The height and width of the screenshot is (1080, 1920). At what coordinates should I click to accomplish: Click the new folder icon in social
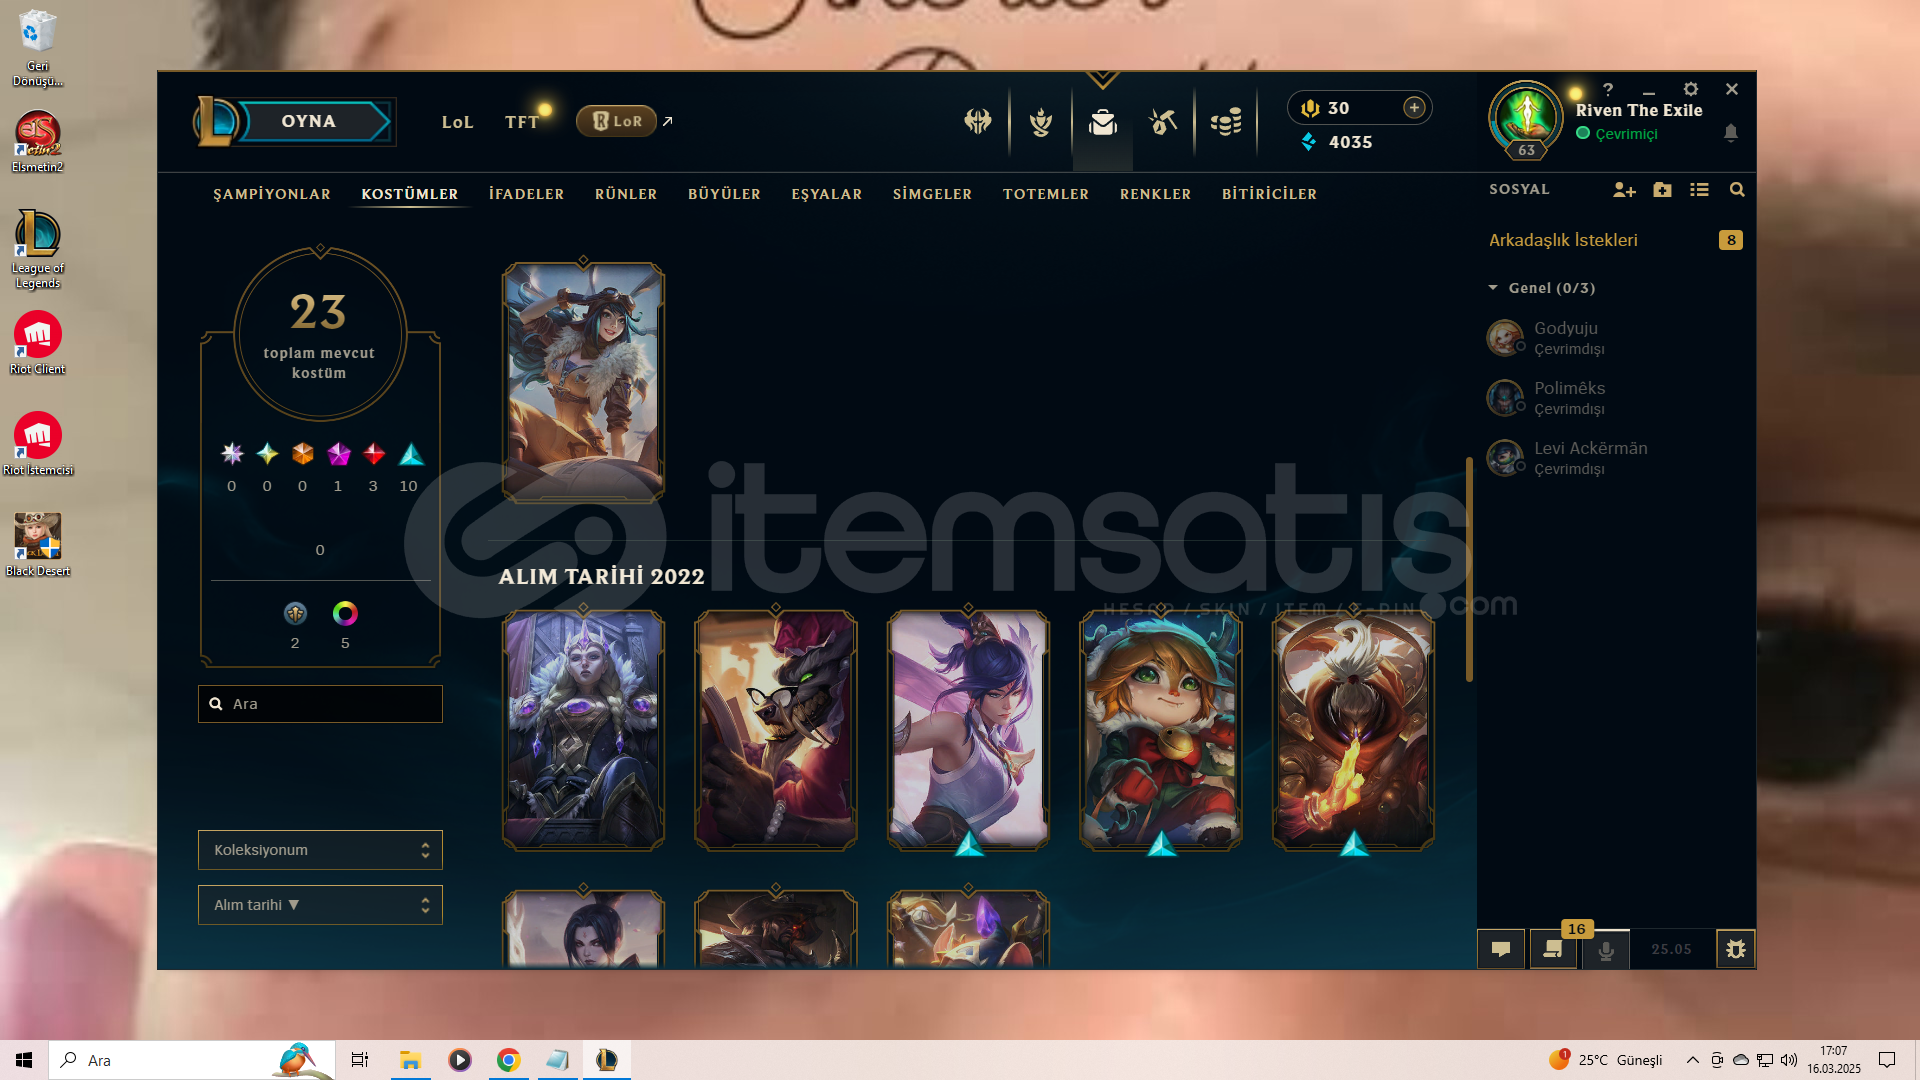tap(1662, 190)
